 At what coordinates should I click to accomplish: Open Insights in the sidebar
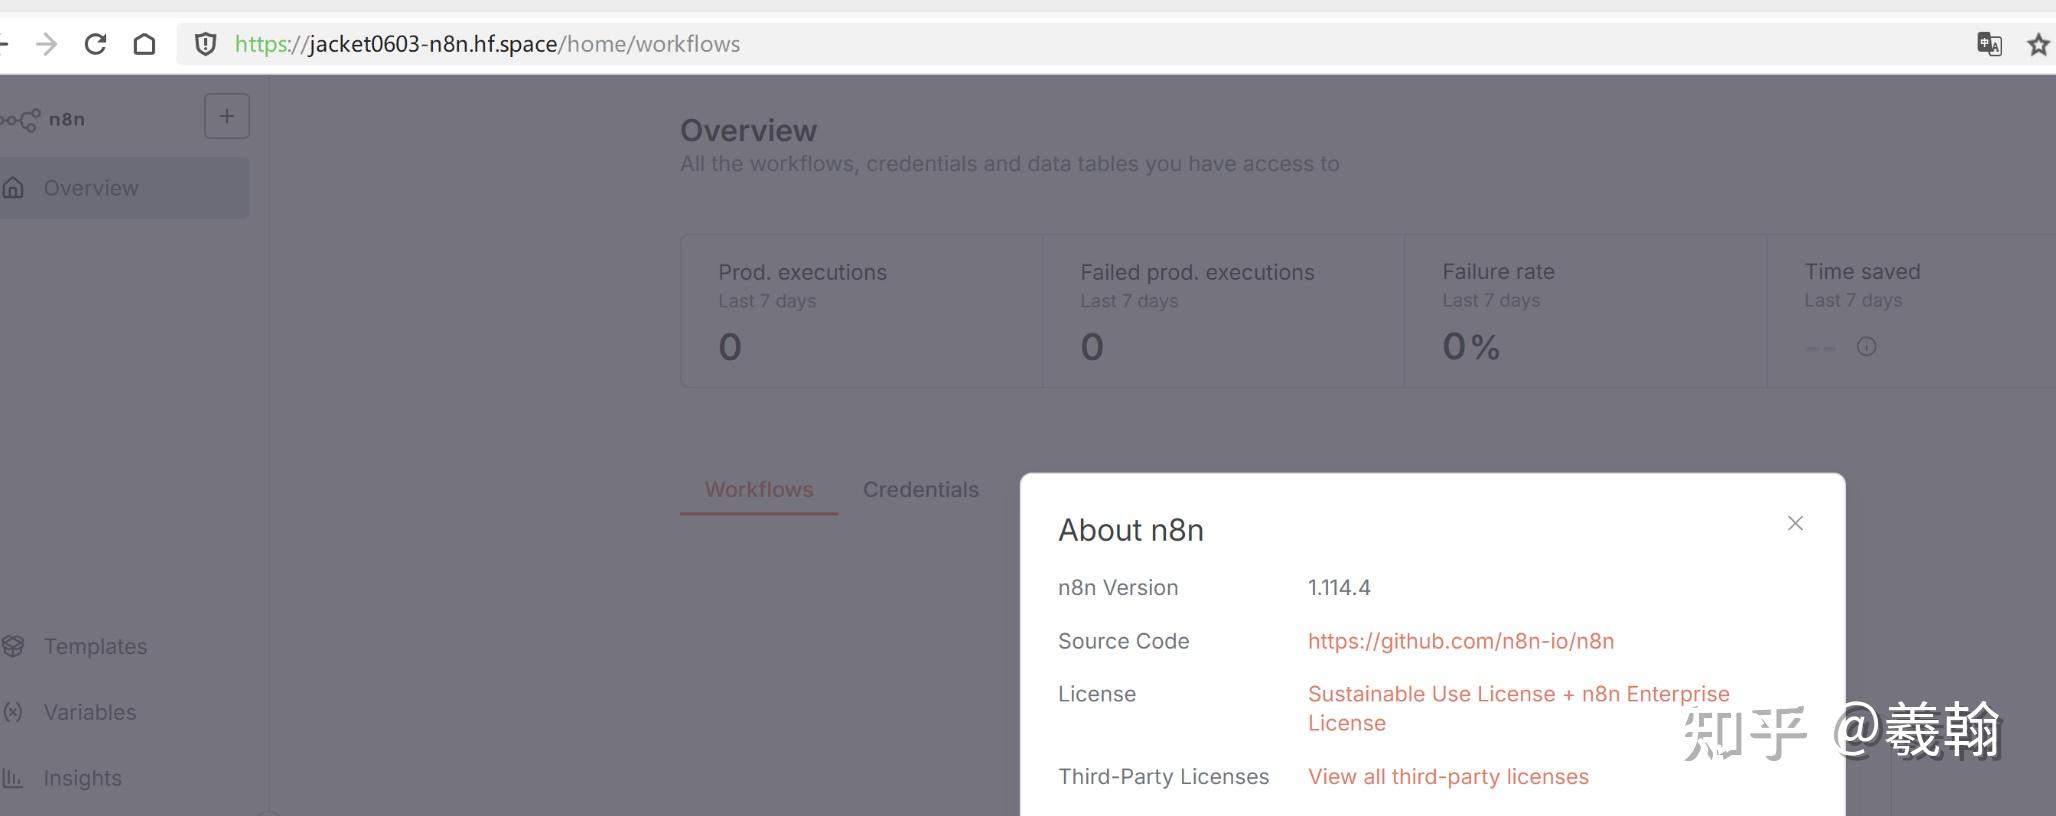pyautogui.click(x=82, y=778)
